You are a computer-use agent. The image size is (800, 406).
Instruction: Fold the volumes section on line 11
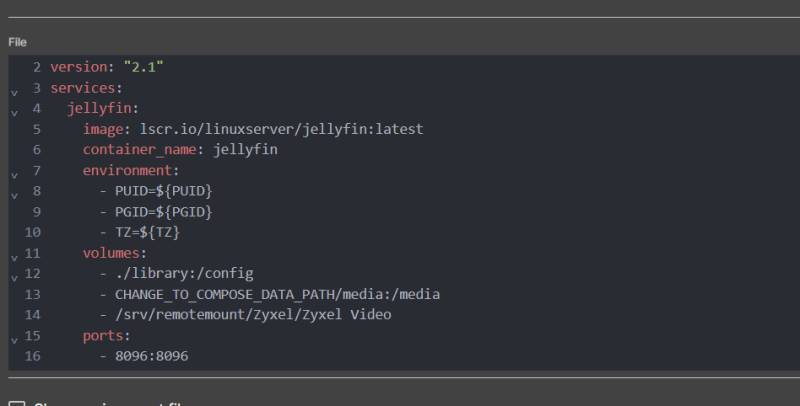(14, 256)
